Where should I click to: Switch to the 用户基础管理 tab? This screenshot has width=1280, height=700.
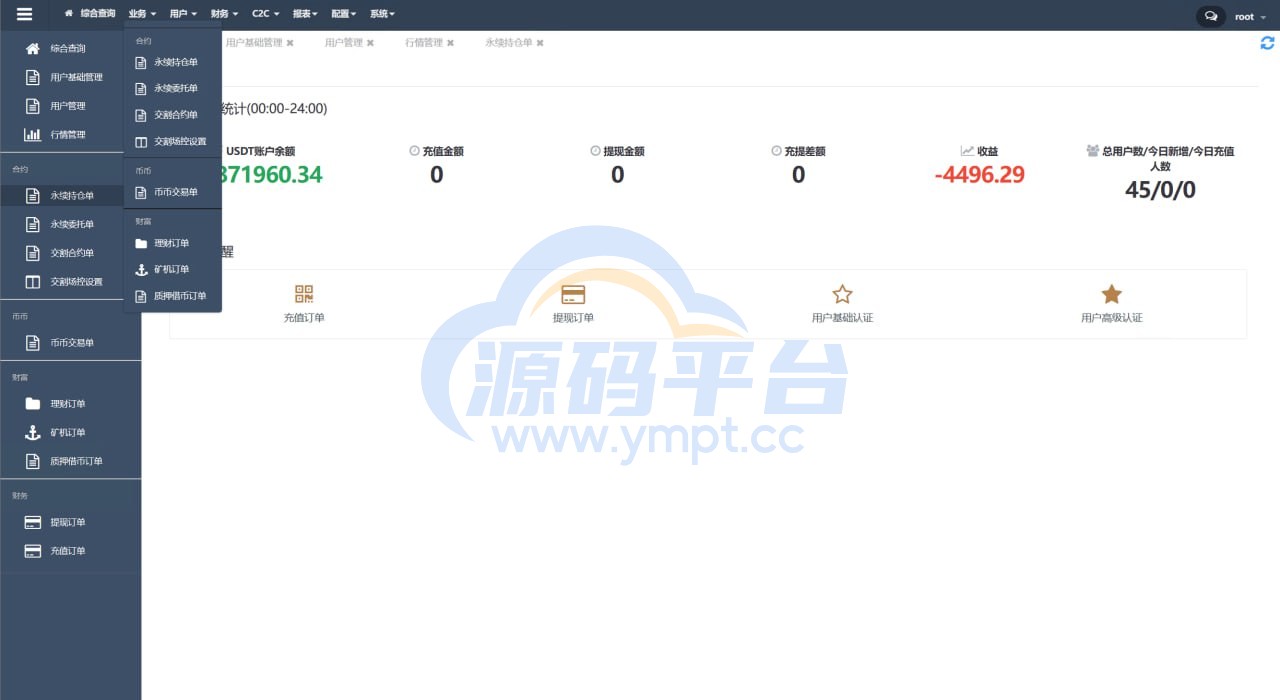[254, 43]
